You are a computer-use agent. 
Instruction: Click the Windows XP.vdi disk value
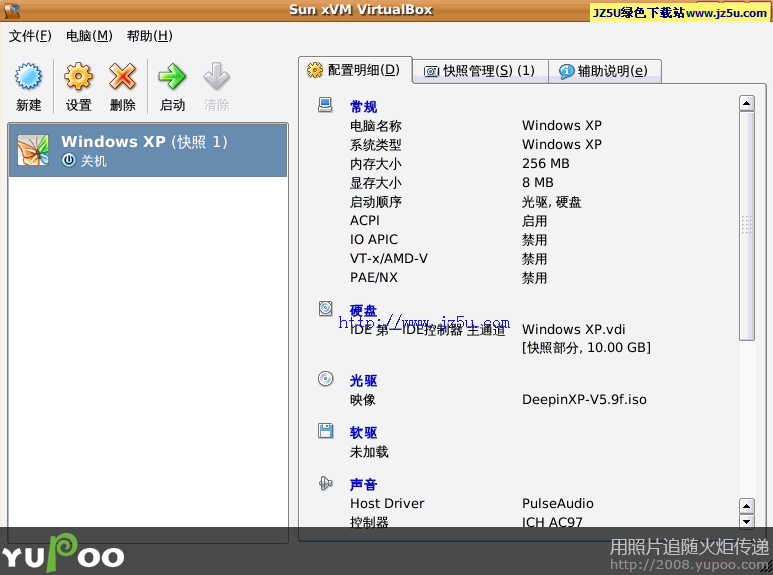point(573,329)
